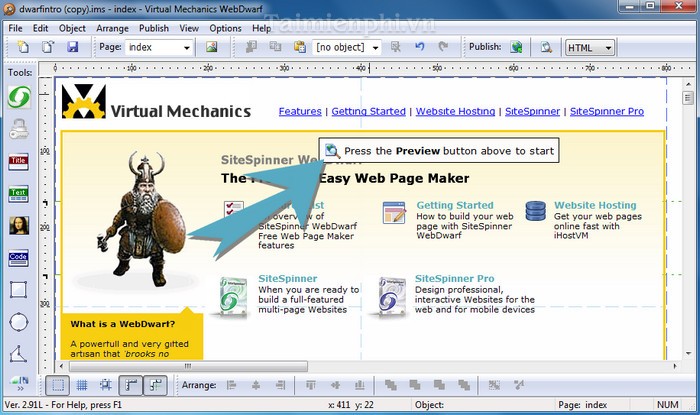Toggle the grid display button in bottom toolbar
This screenshot has height=415, width=700.
click(82, 385)
